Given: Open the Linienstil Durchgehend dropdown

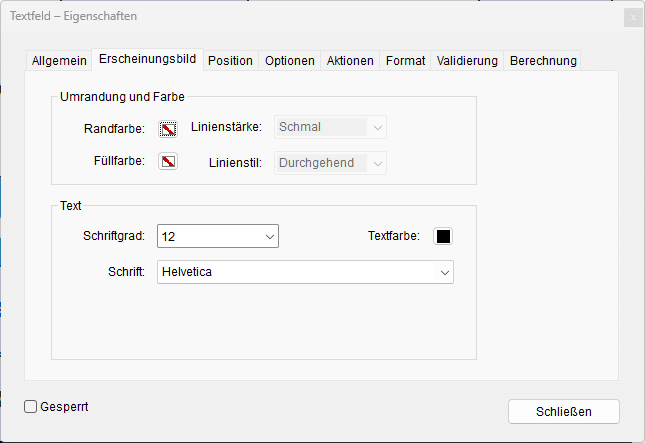Looking at the screenshot, I should pyautogui.click(x=330, y=163).
